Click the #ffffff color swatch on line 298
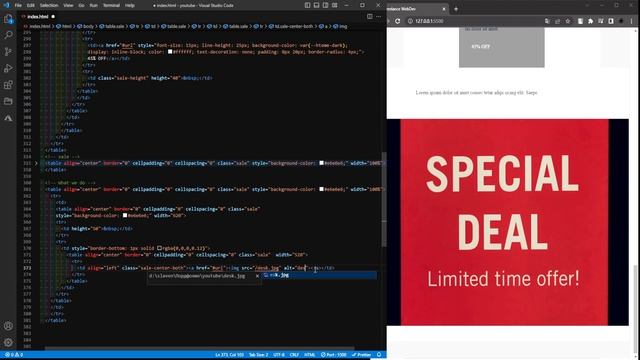The height and width of the screenshot is (360, 640). click(170, 52)
